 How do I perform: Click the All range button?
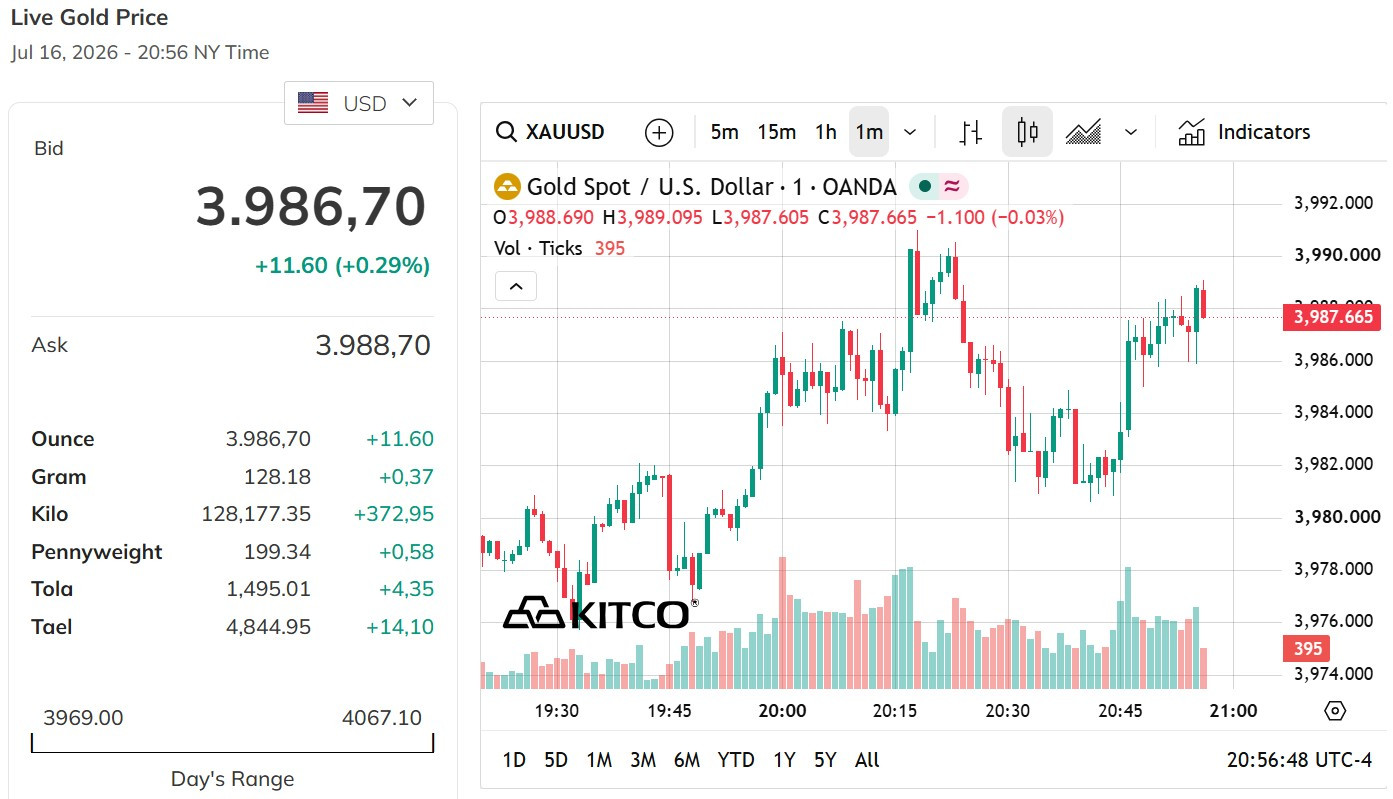pyautogui.click(x=867, y=760)
